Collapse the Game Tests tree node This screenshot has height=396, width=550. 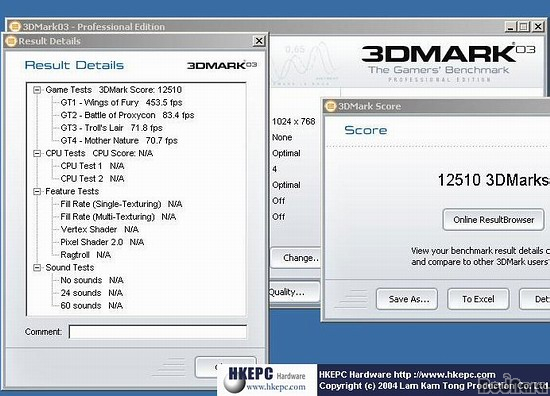(x=37, y=90)
